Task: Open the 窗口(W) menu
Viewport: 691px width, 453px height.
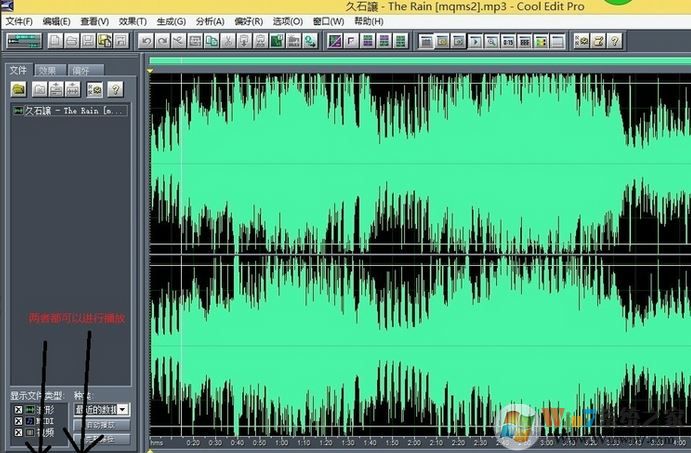Action: (328, 22)
